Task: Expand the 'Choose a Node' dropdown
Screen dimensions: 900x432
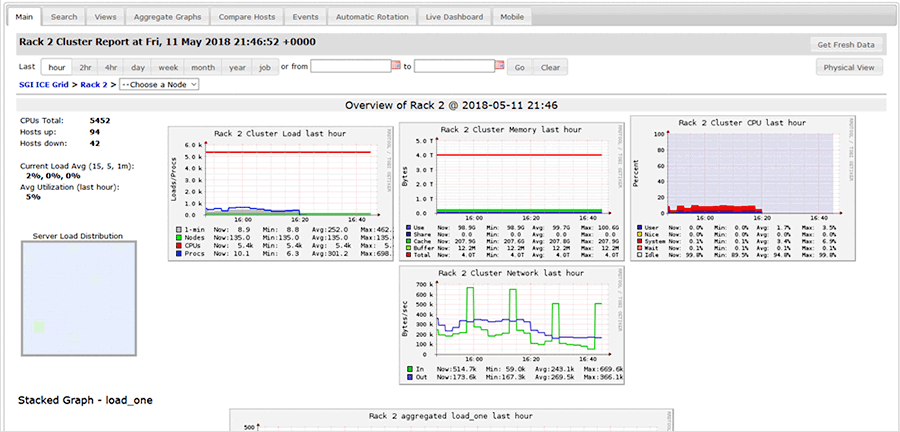Action: 159,85
